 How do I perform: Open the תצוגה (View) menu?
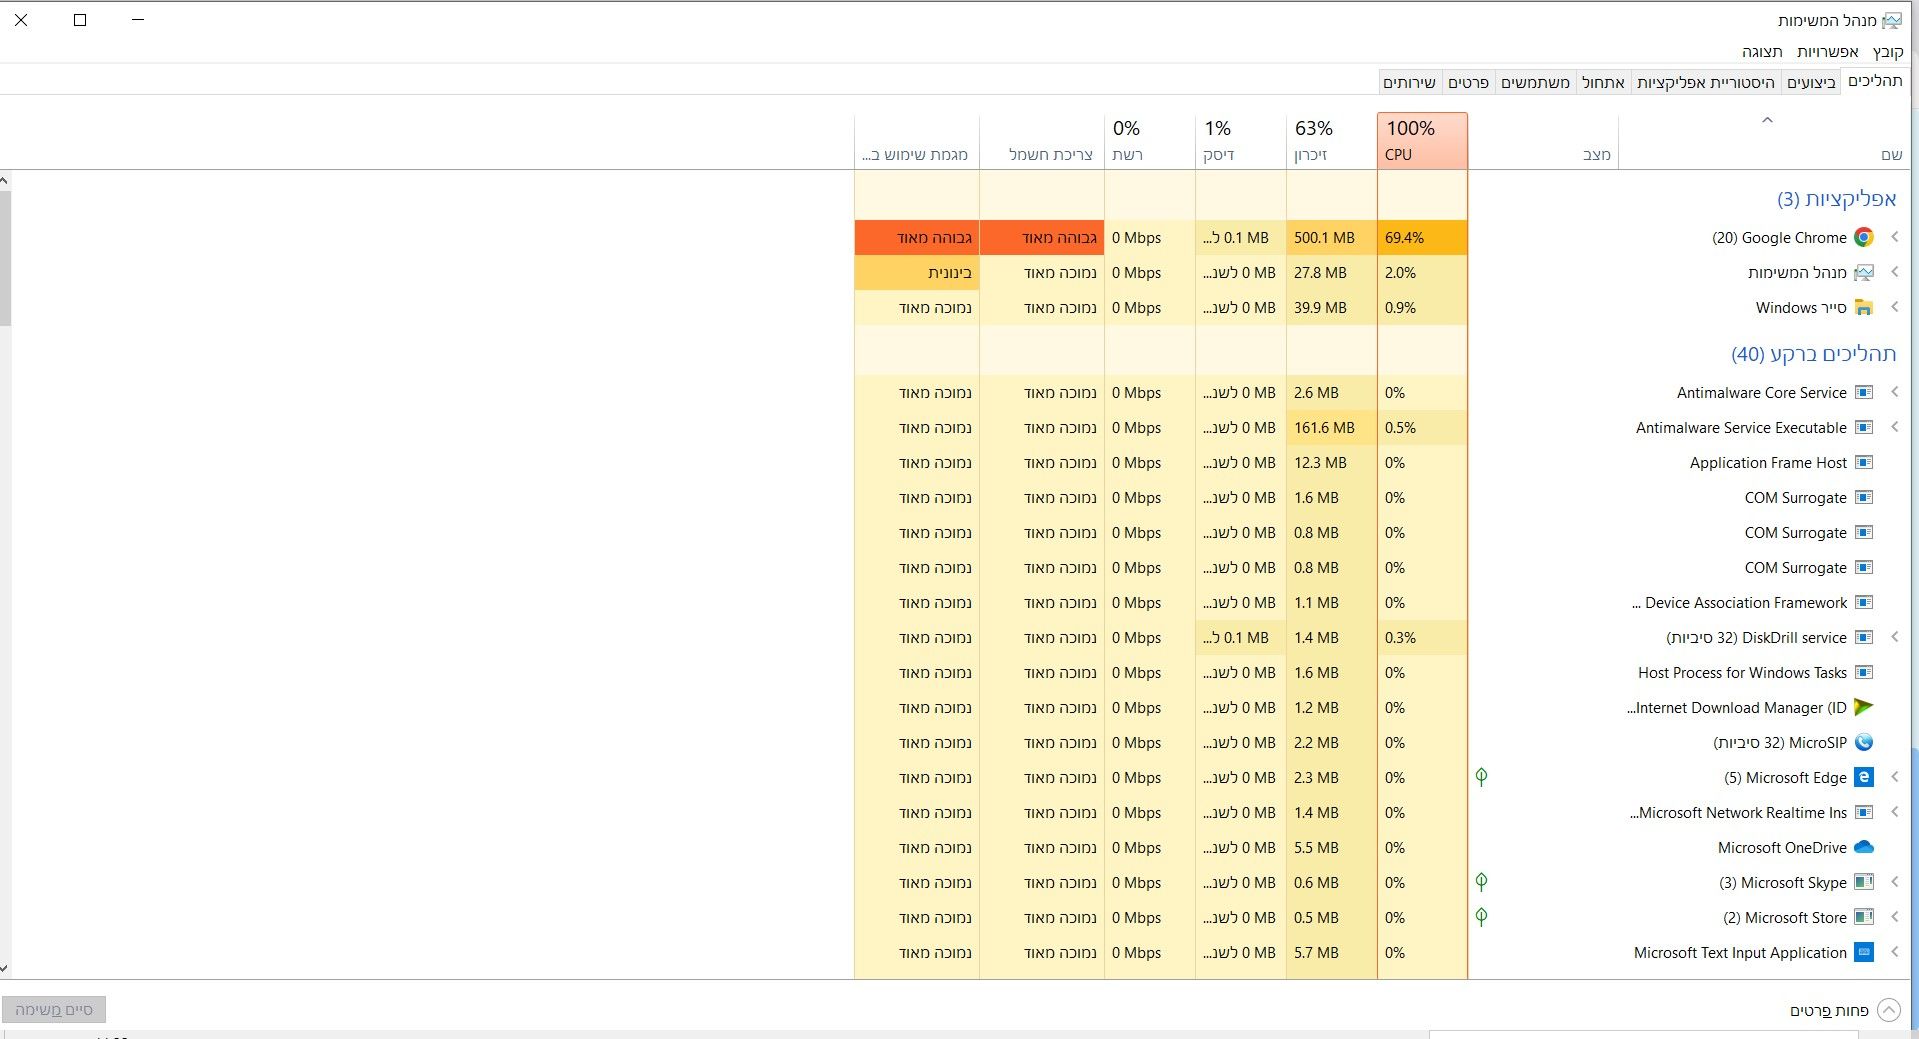(1762, 52)
